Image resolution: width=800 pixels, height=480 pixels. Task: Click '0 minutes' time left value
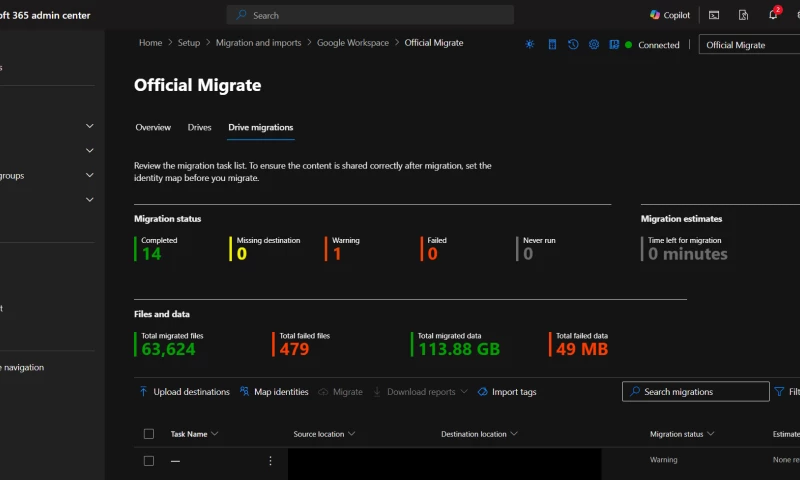coord(688,254)
